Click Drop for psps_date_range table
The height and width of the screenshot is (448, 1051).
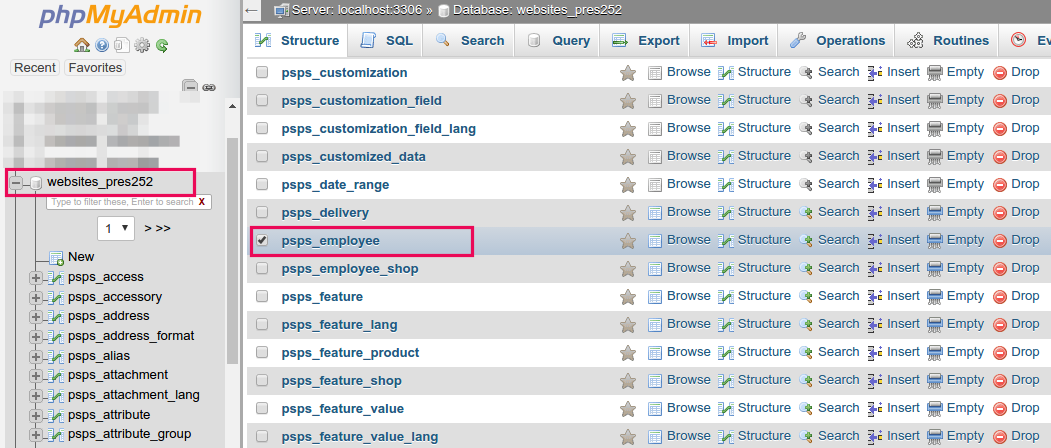(x=1016, y=184)
